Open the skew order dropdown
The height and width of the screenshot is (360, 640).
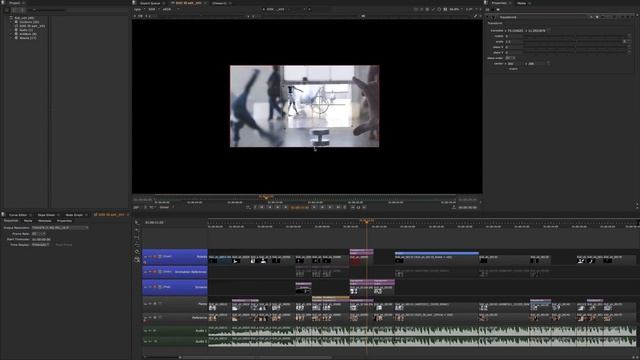509,58
